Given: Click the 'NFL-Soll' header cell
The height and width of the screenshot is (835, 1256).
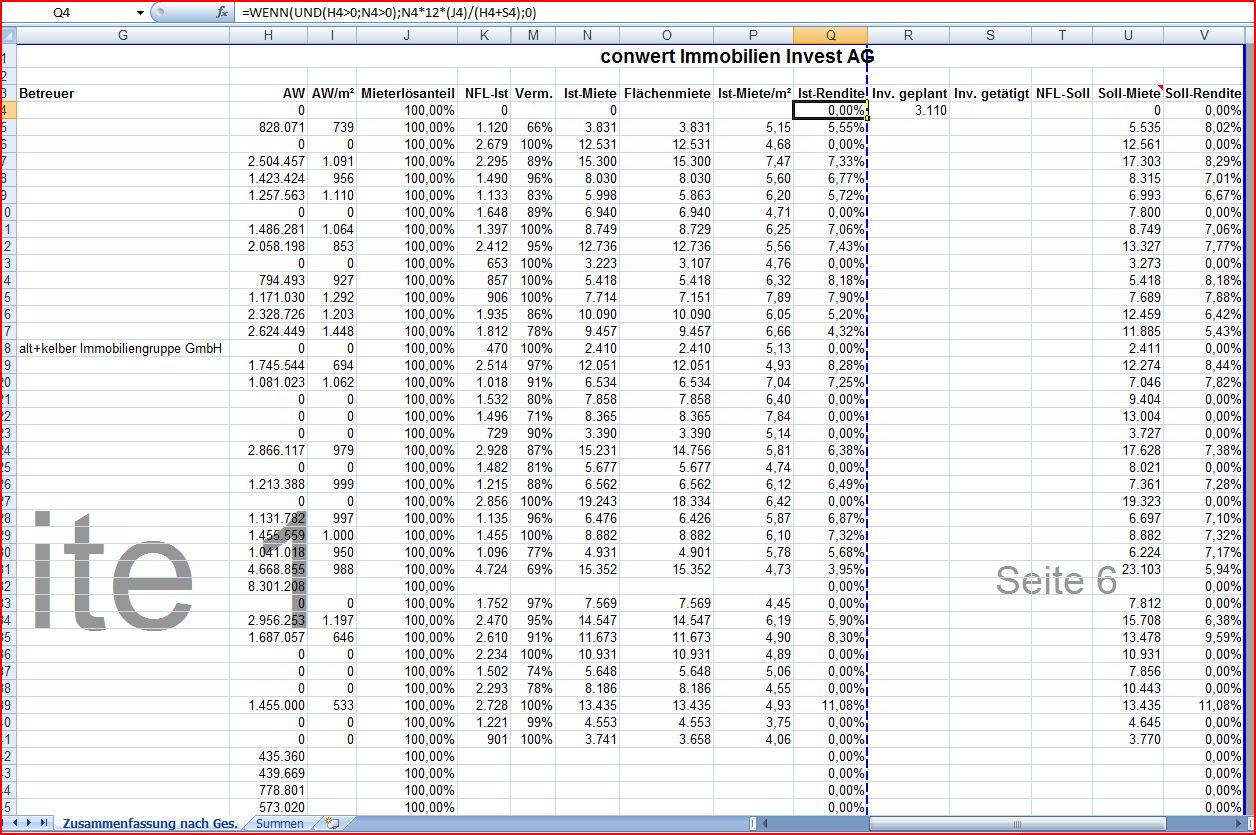Looking at the screenshot, I should (x=1062, y=93).
